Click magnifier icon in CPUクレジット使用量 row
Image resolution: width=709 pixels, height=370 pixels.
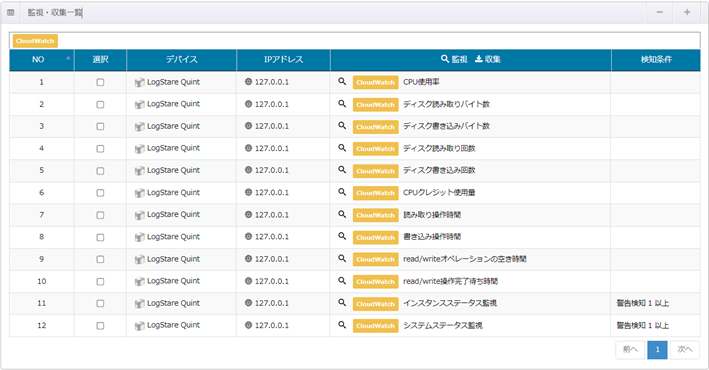342,192
